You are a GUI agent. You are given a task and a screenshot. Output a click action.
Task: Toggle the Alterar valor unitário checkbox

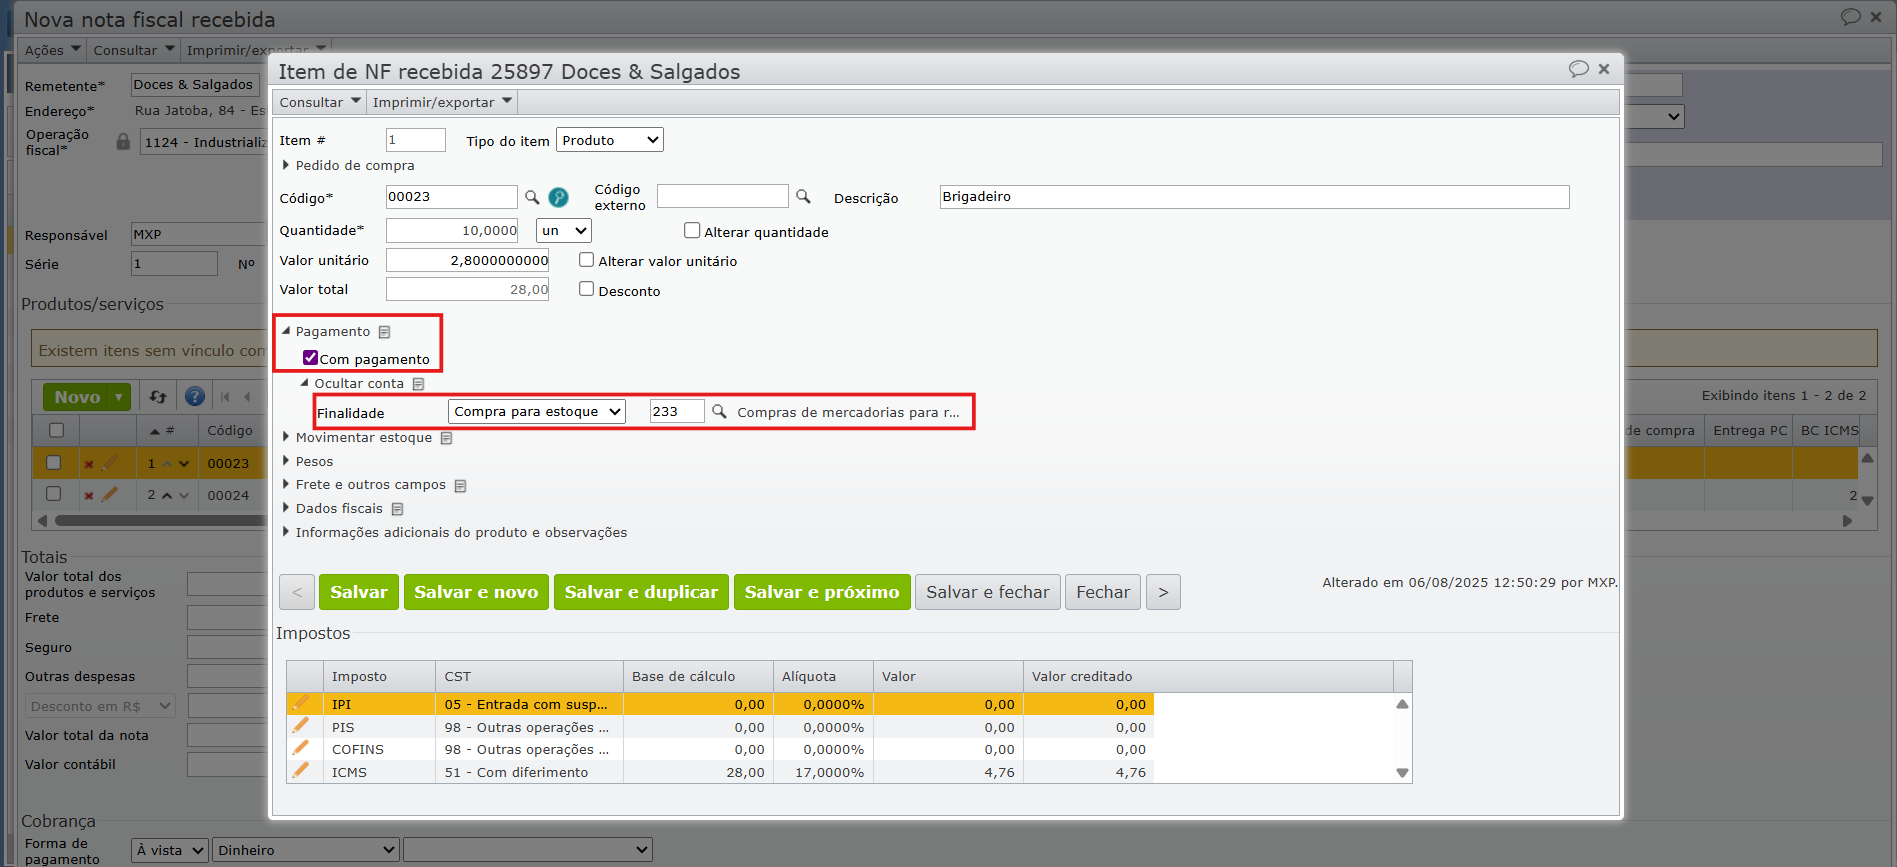(x=586, y=260)
